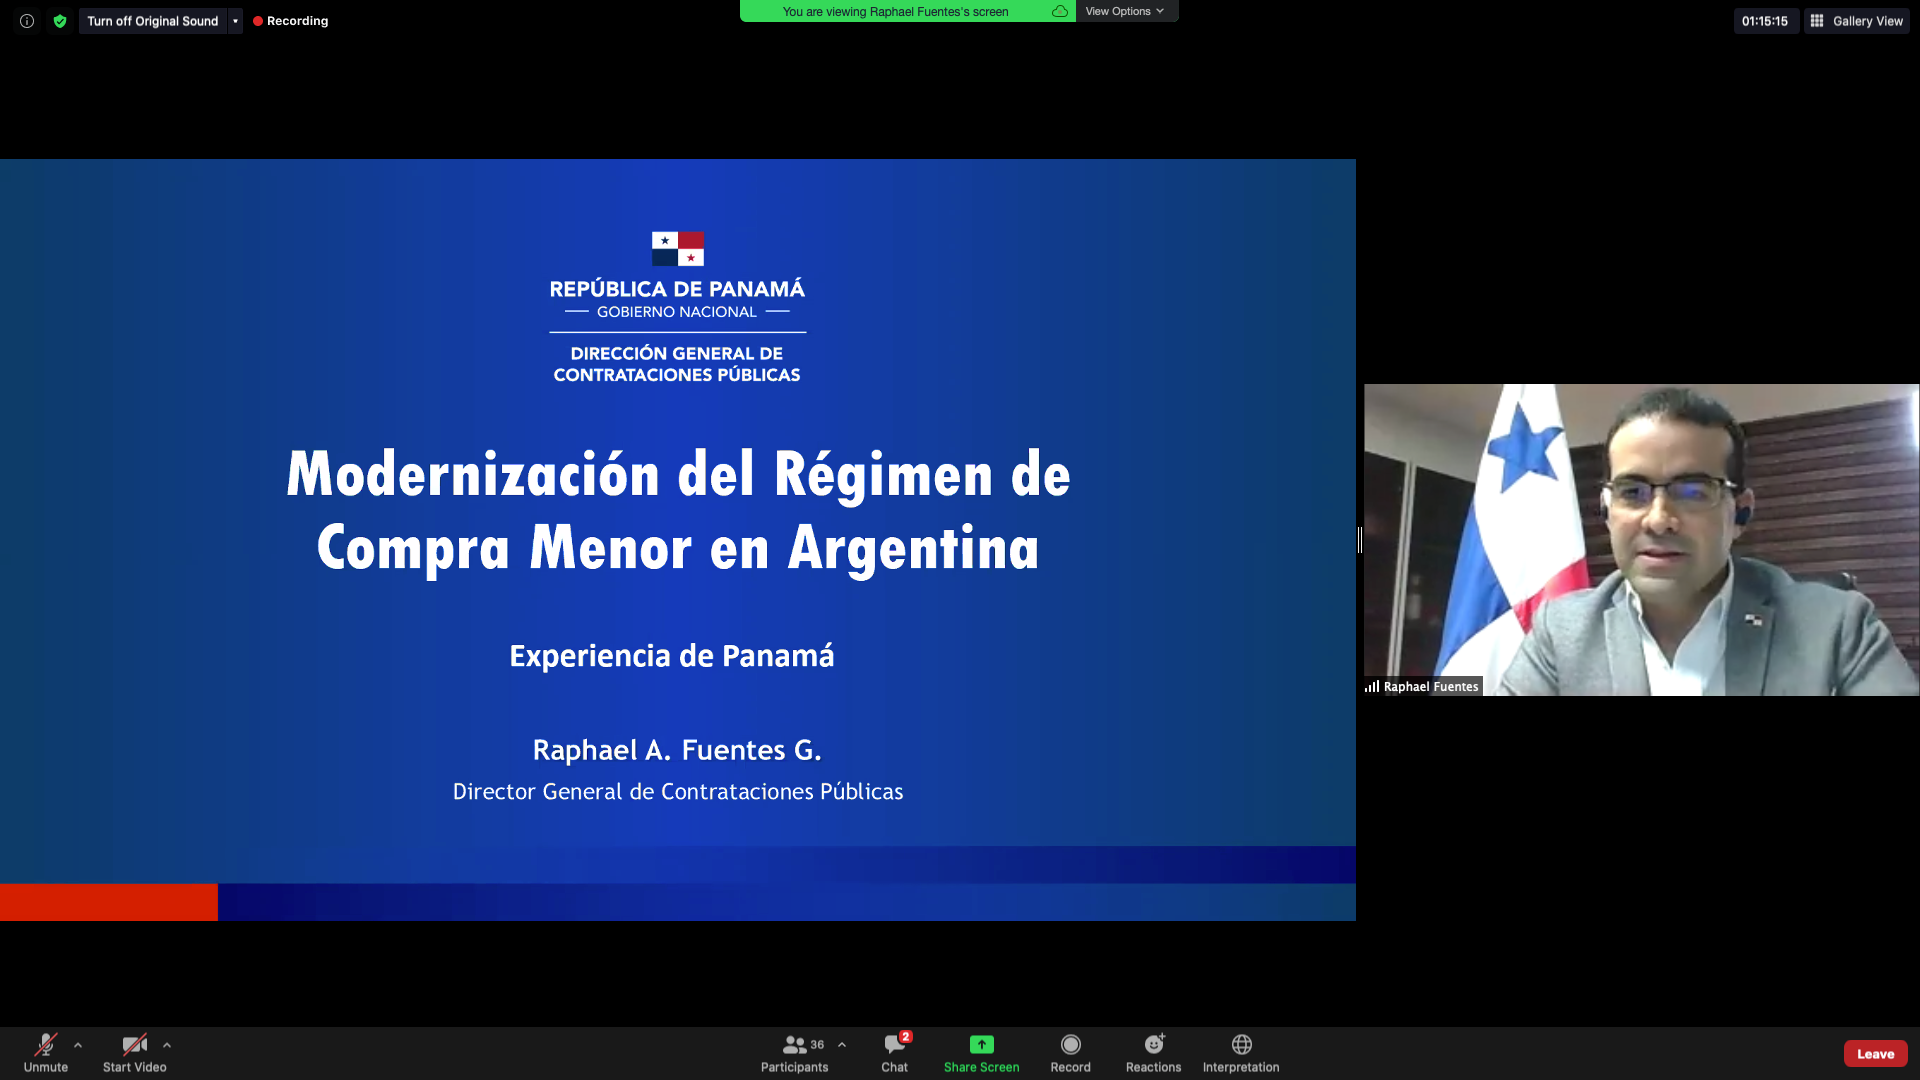Click the green encryption shield icon
The height and width of the screenshot is (1080, 1920).
(60, 21)
